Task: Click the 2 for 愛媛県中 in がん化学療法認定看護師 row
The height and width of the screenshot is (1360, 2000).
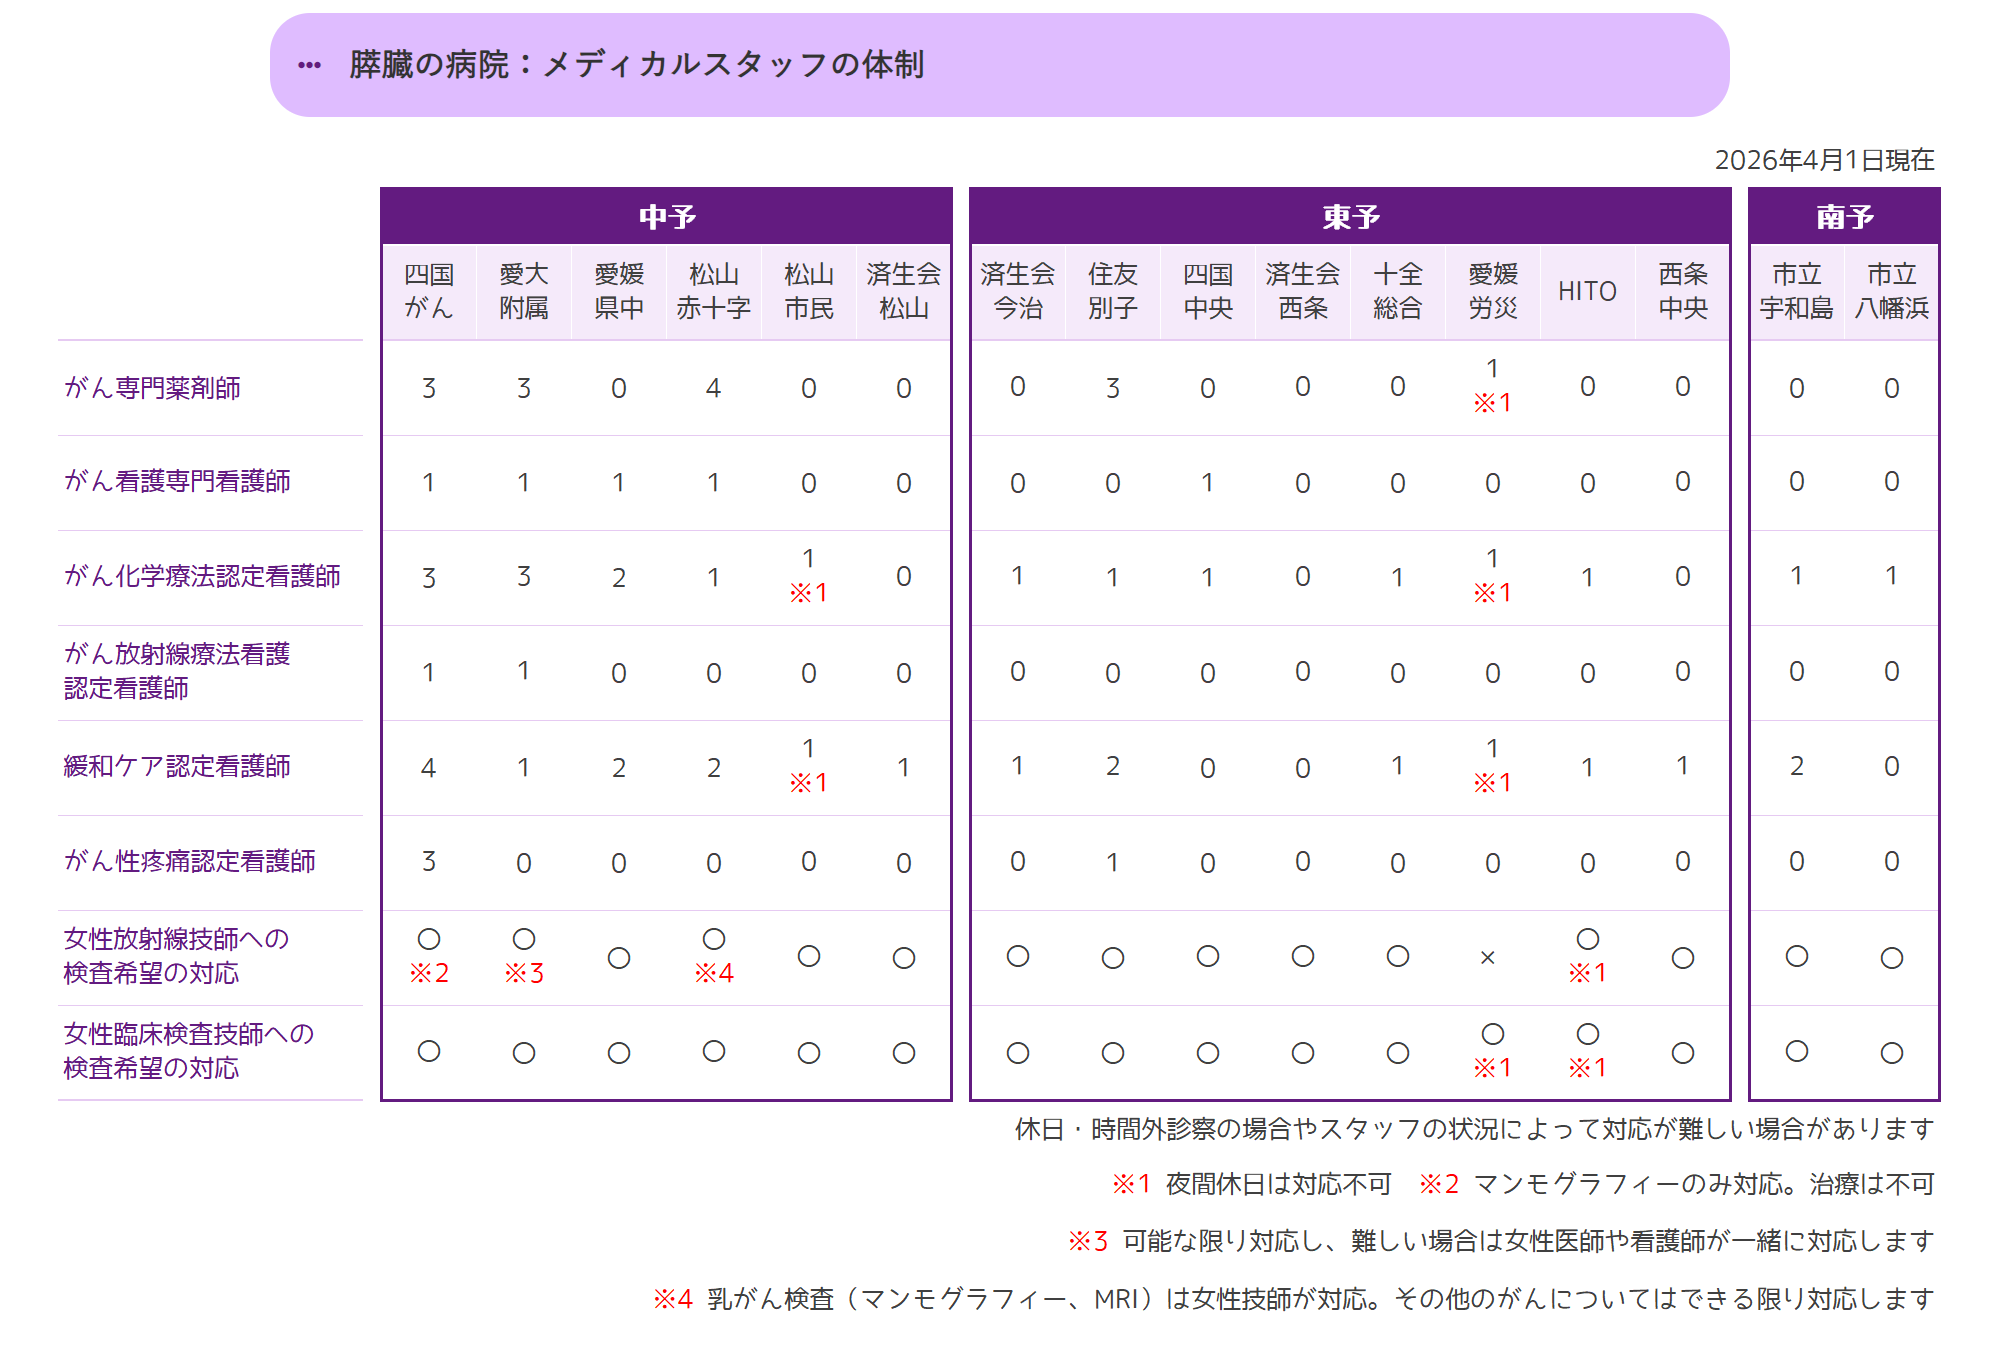Action: 619,577
